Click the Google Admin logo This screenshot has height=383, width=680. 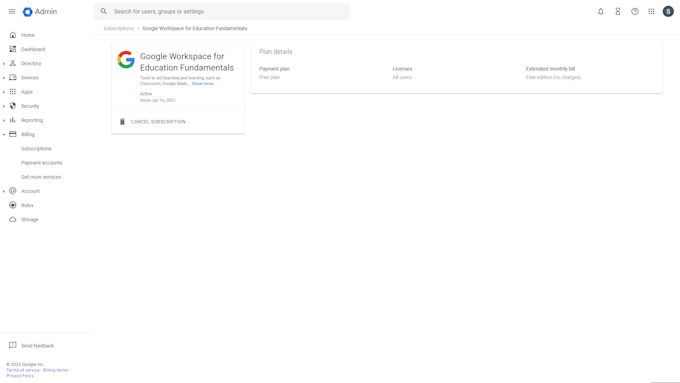[40, 12]
